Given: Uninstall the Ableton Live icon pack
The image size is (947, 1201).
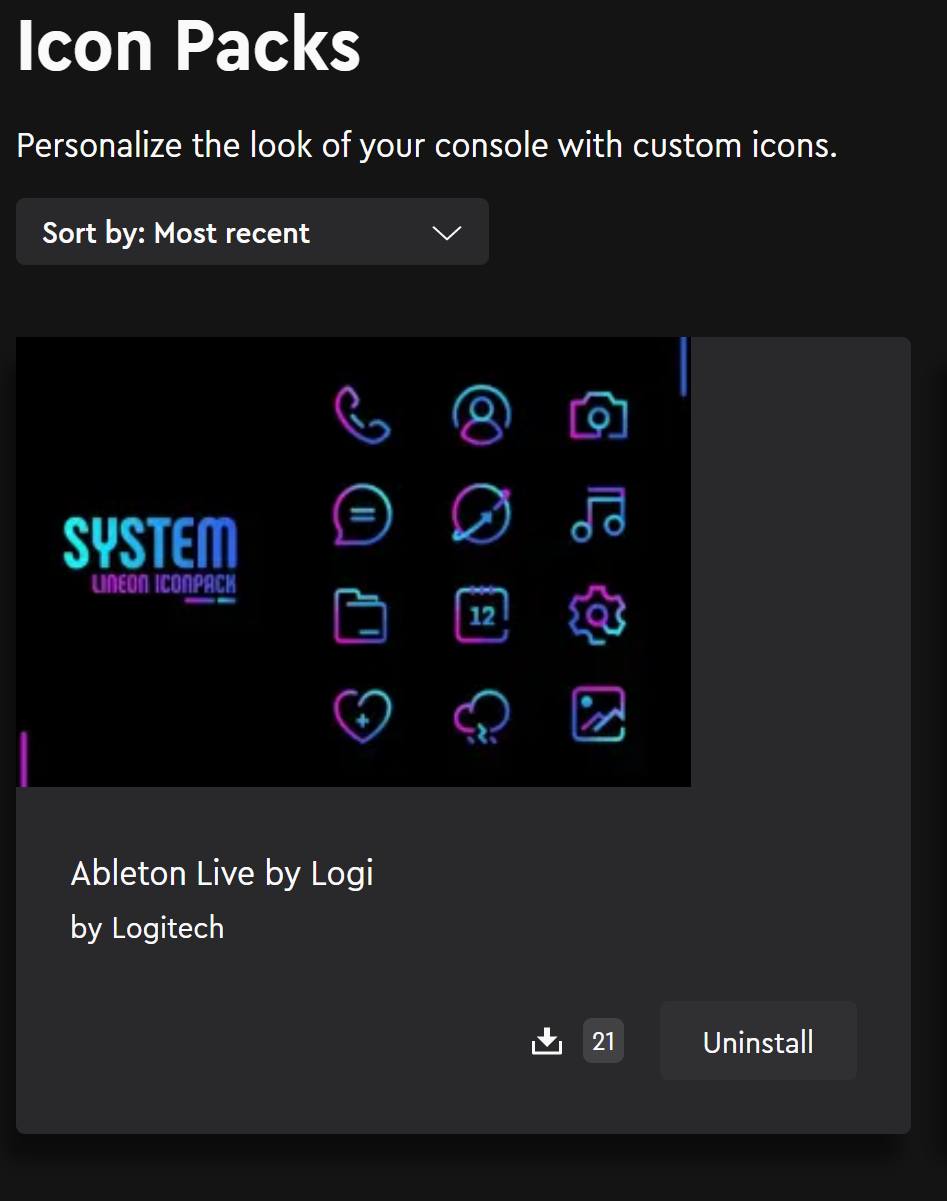Looking at the screenshot, I should pyautogui.click(x=758, y=1041).
